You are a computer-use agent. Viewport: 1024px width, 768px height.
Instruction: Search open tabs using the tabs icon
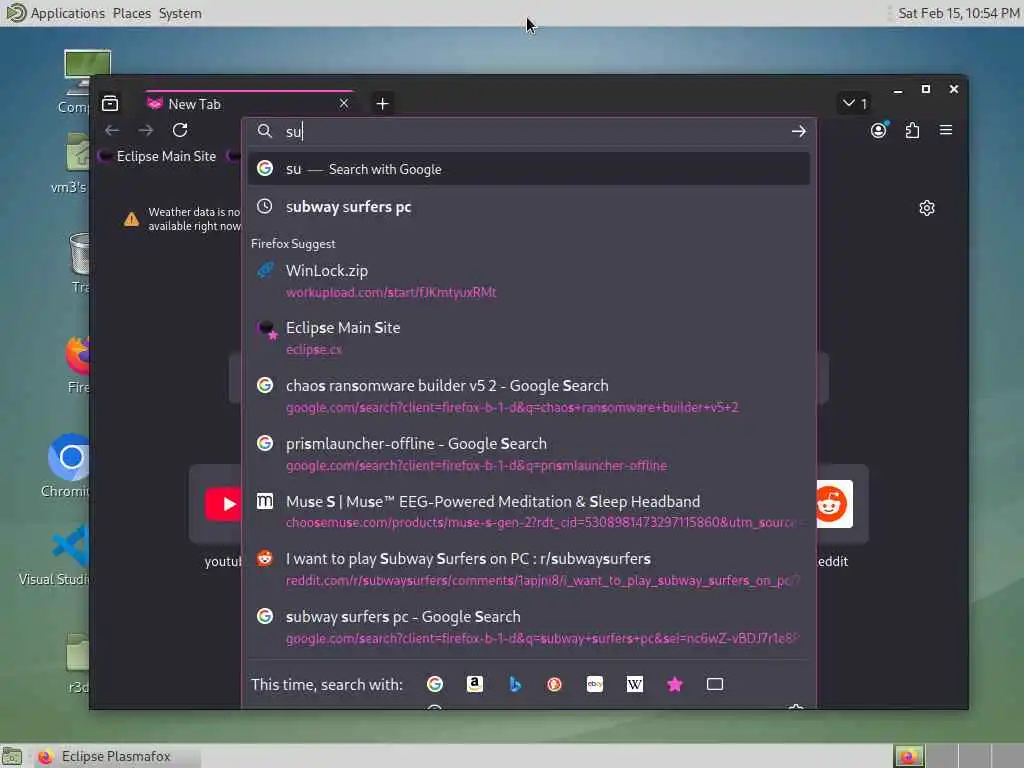click(x=715, y=684)
